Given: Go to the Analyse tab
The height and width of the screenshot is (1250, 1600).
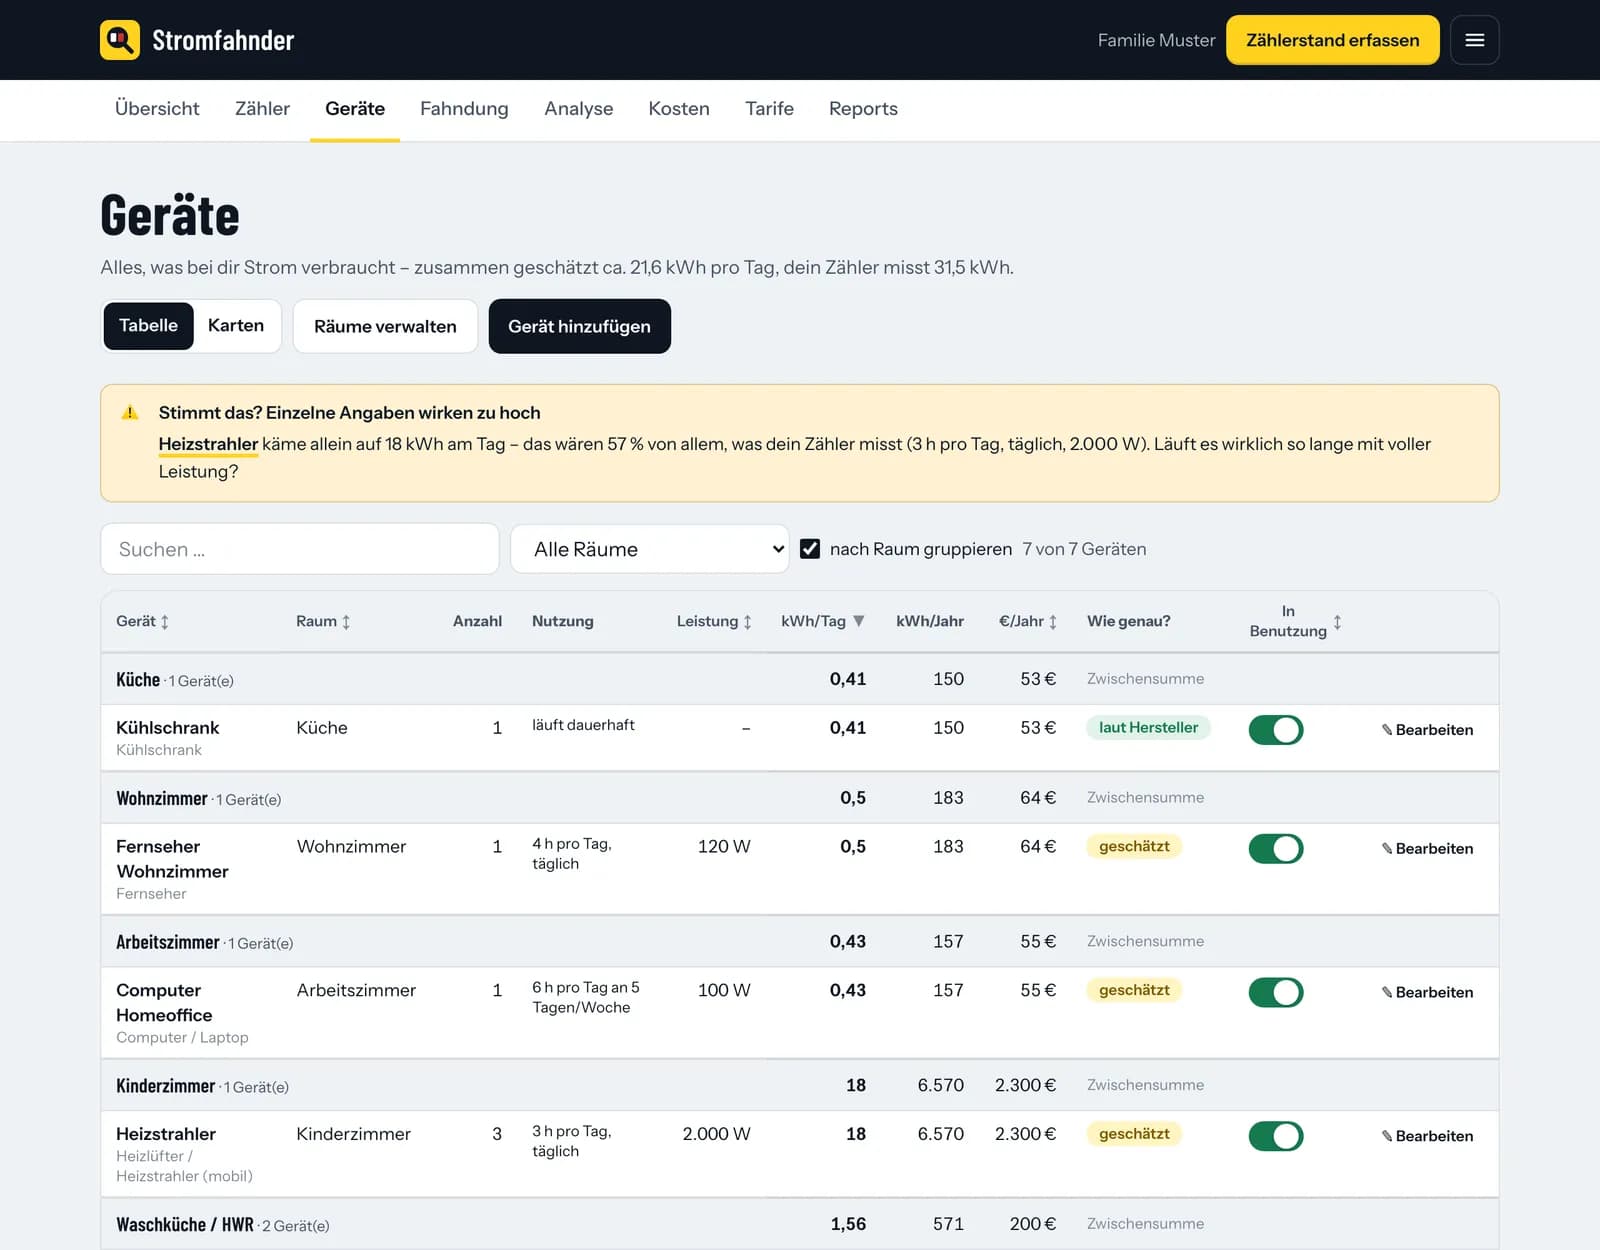Looking at the screenshot, I should click(579, 108).
